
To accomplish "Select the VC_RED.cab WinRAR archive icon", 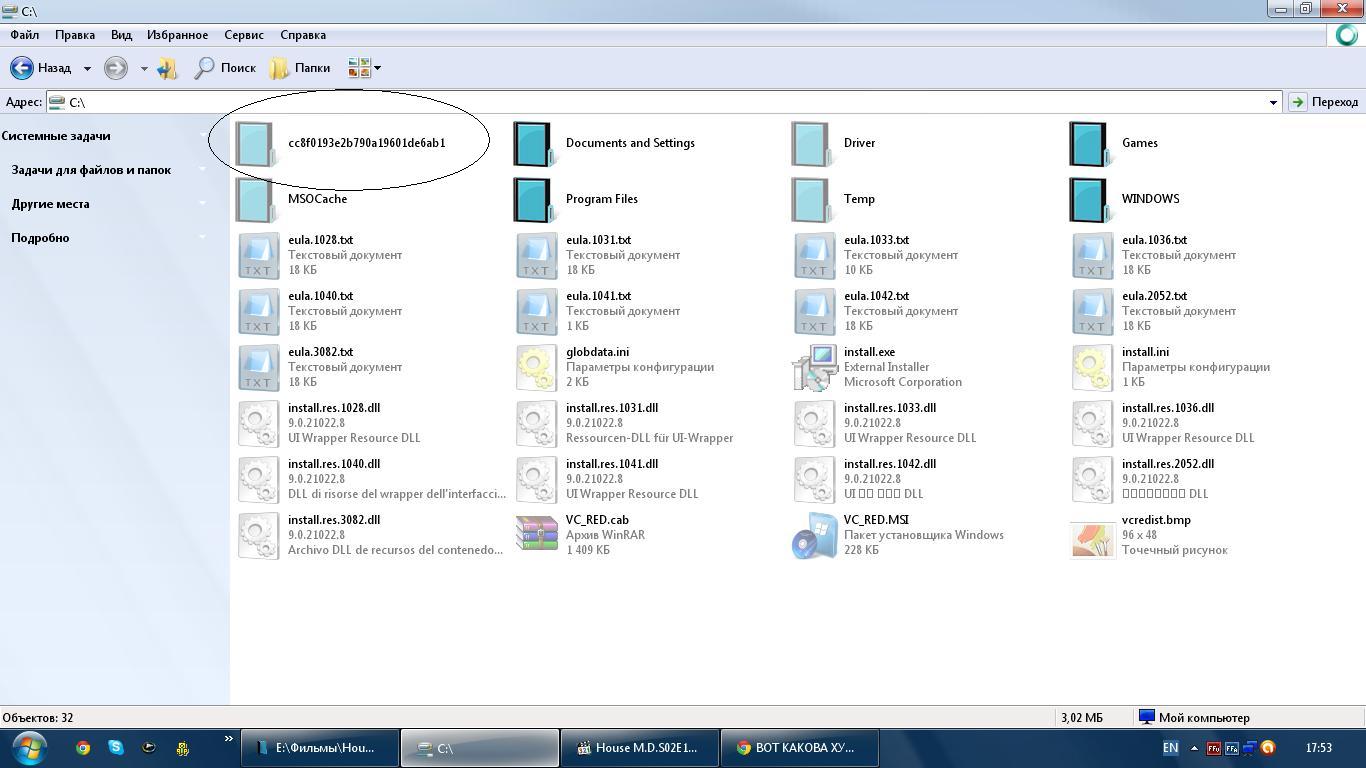I will pos(536,535).
